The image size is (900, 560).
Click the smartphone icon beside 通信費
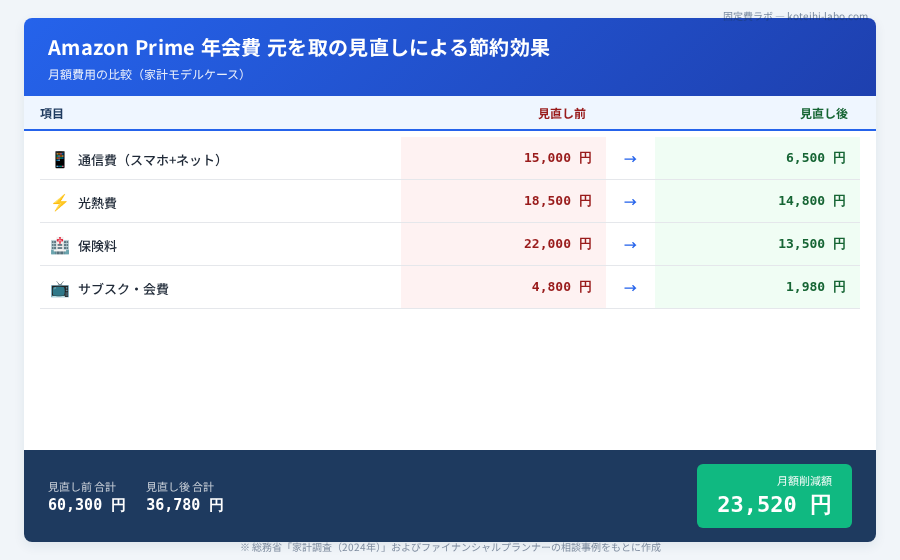coord(60,159)
